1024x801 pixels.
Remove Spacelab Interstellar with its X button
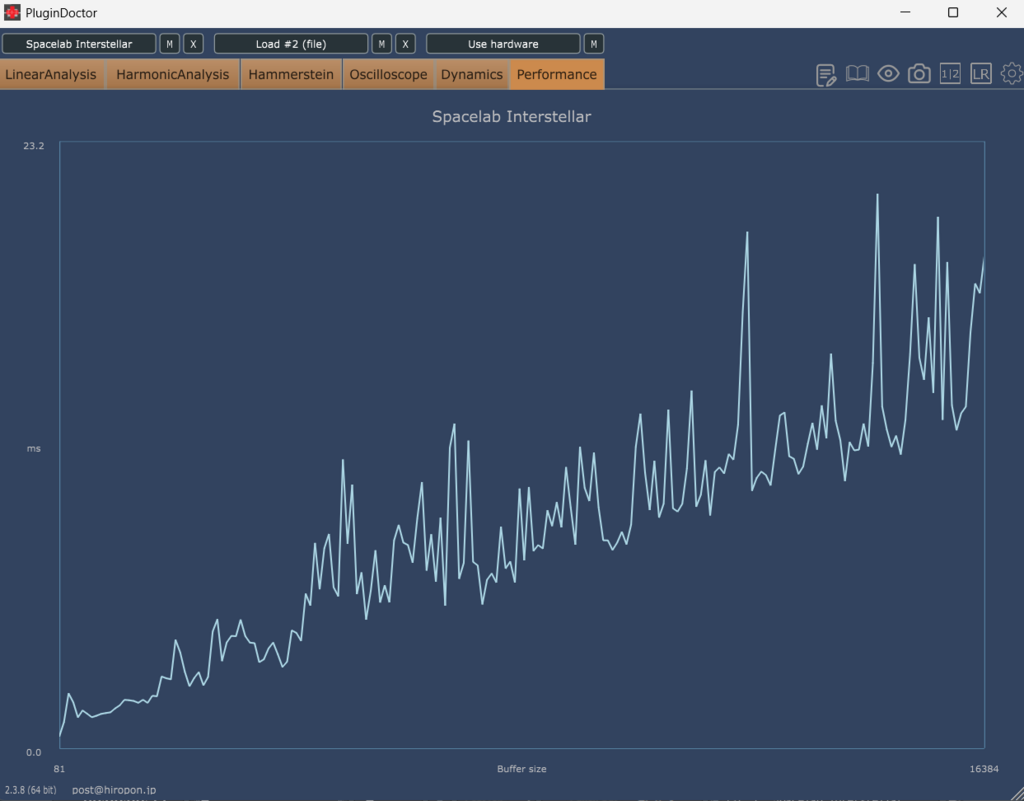click(x=193, y=44)
